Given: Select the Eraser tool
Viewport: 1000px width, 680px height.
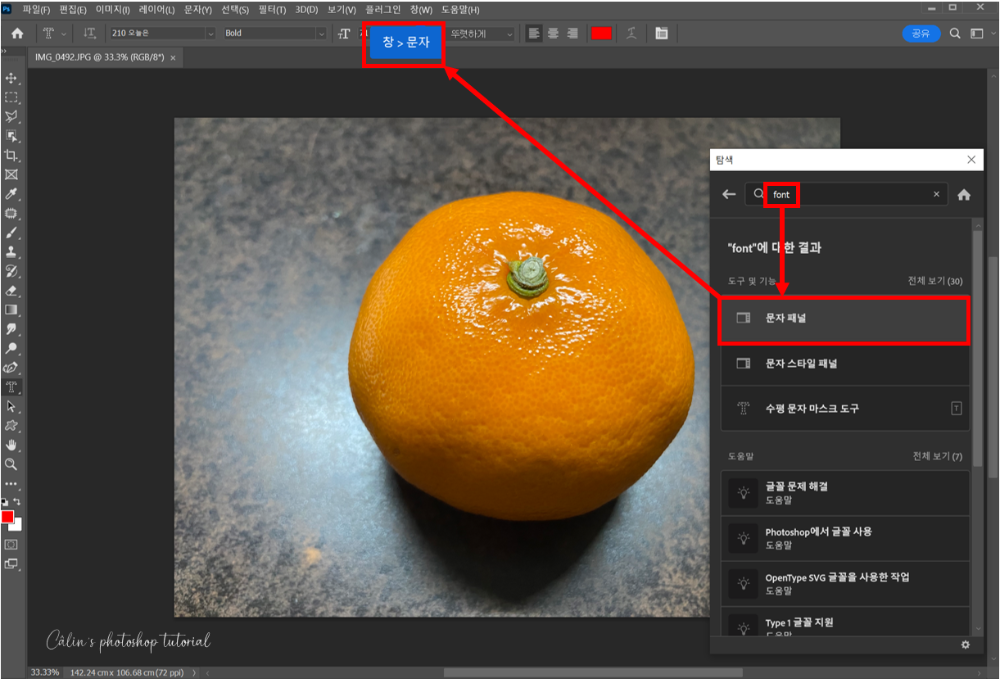Looking at the screenshot, I should [x=11, y=290].
